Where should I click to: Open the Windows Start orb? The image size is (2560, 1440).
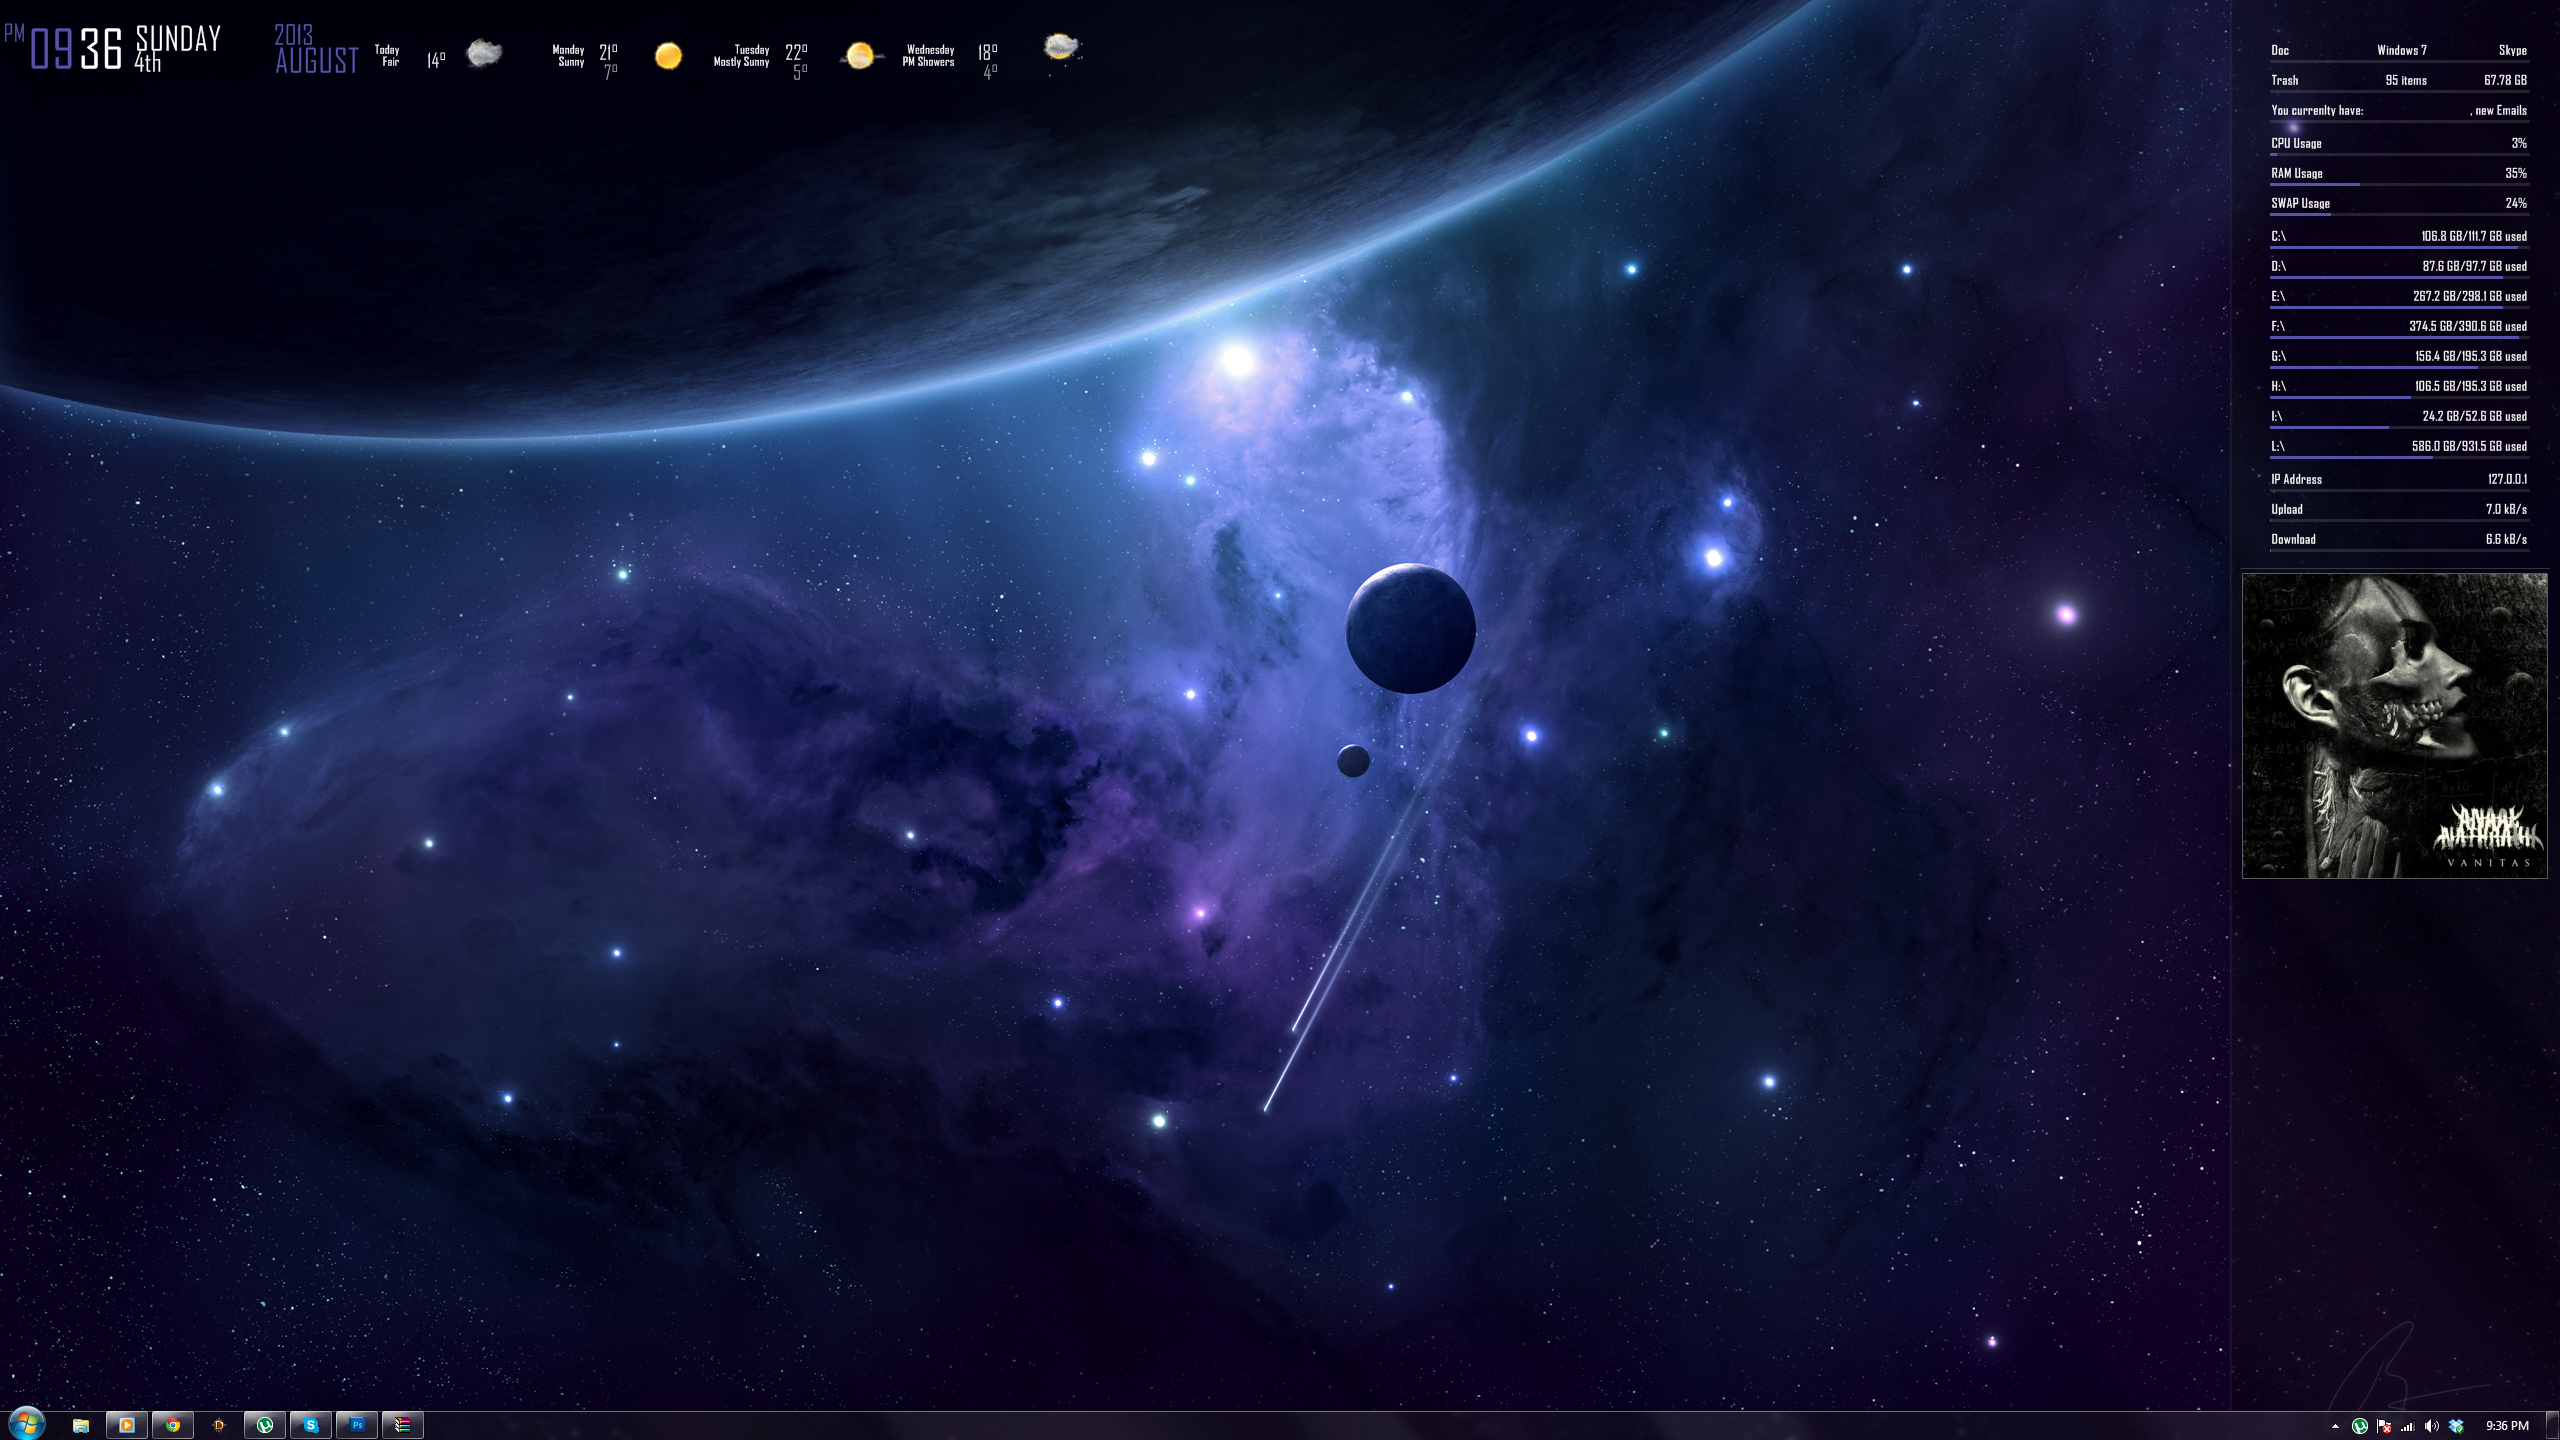click(x=26, y=1424)
